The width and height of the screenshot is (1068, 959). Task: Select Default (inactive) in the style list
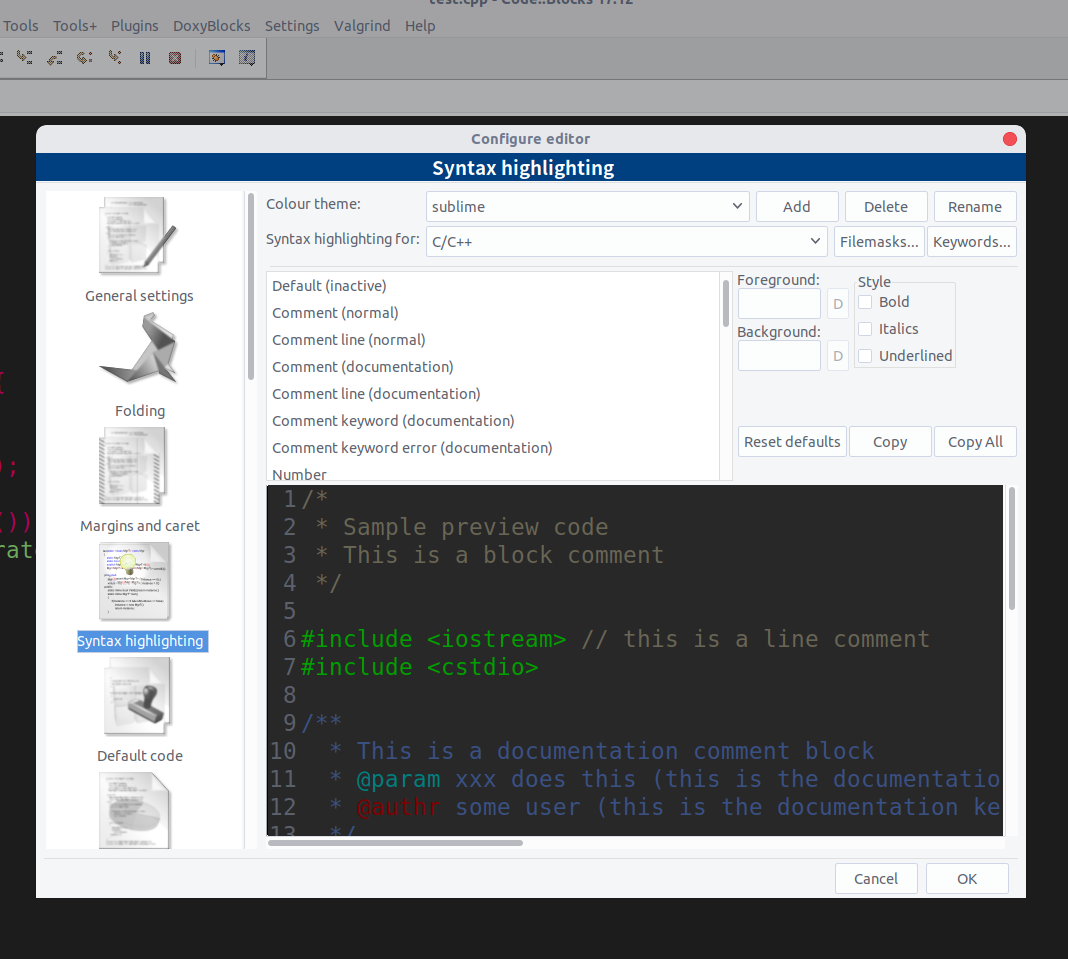click(x=493, y=286)
